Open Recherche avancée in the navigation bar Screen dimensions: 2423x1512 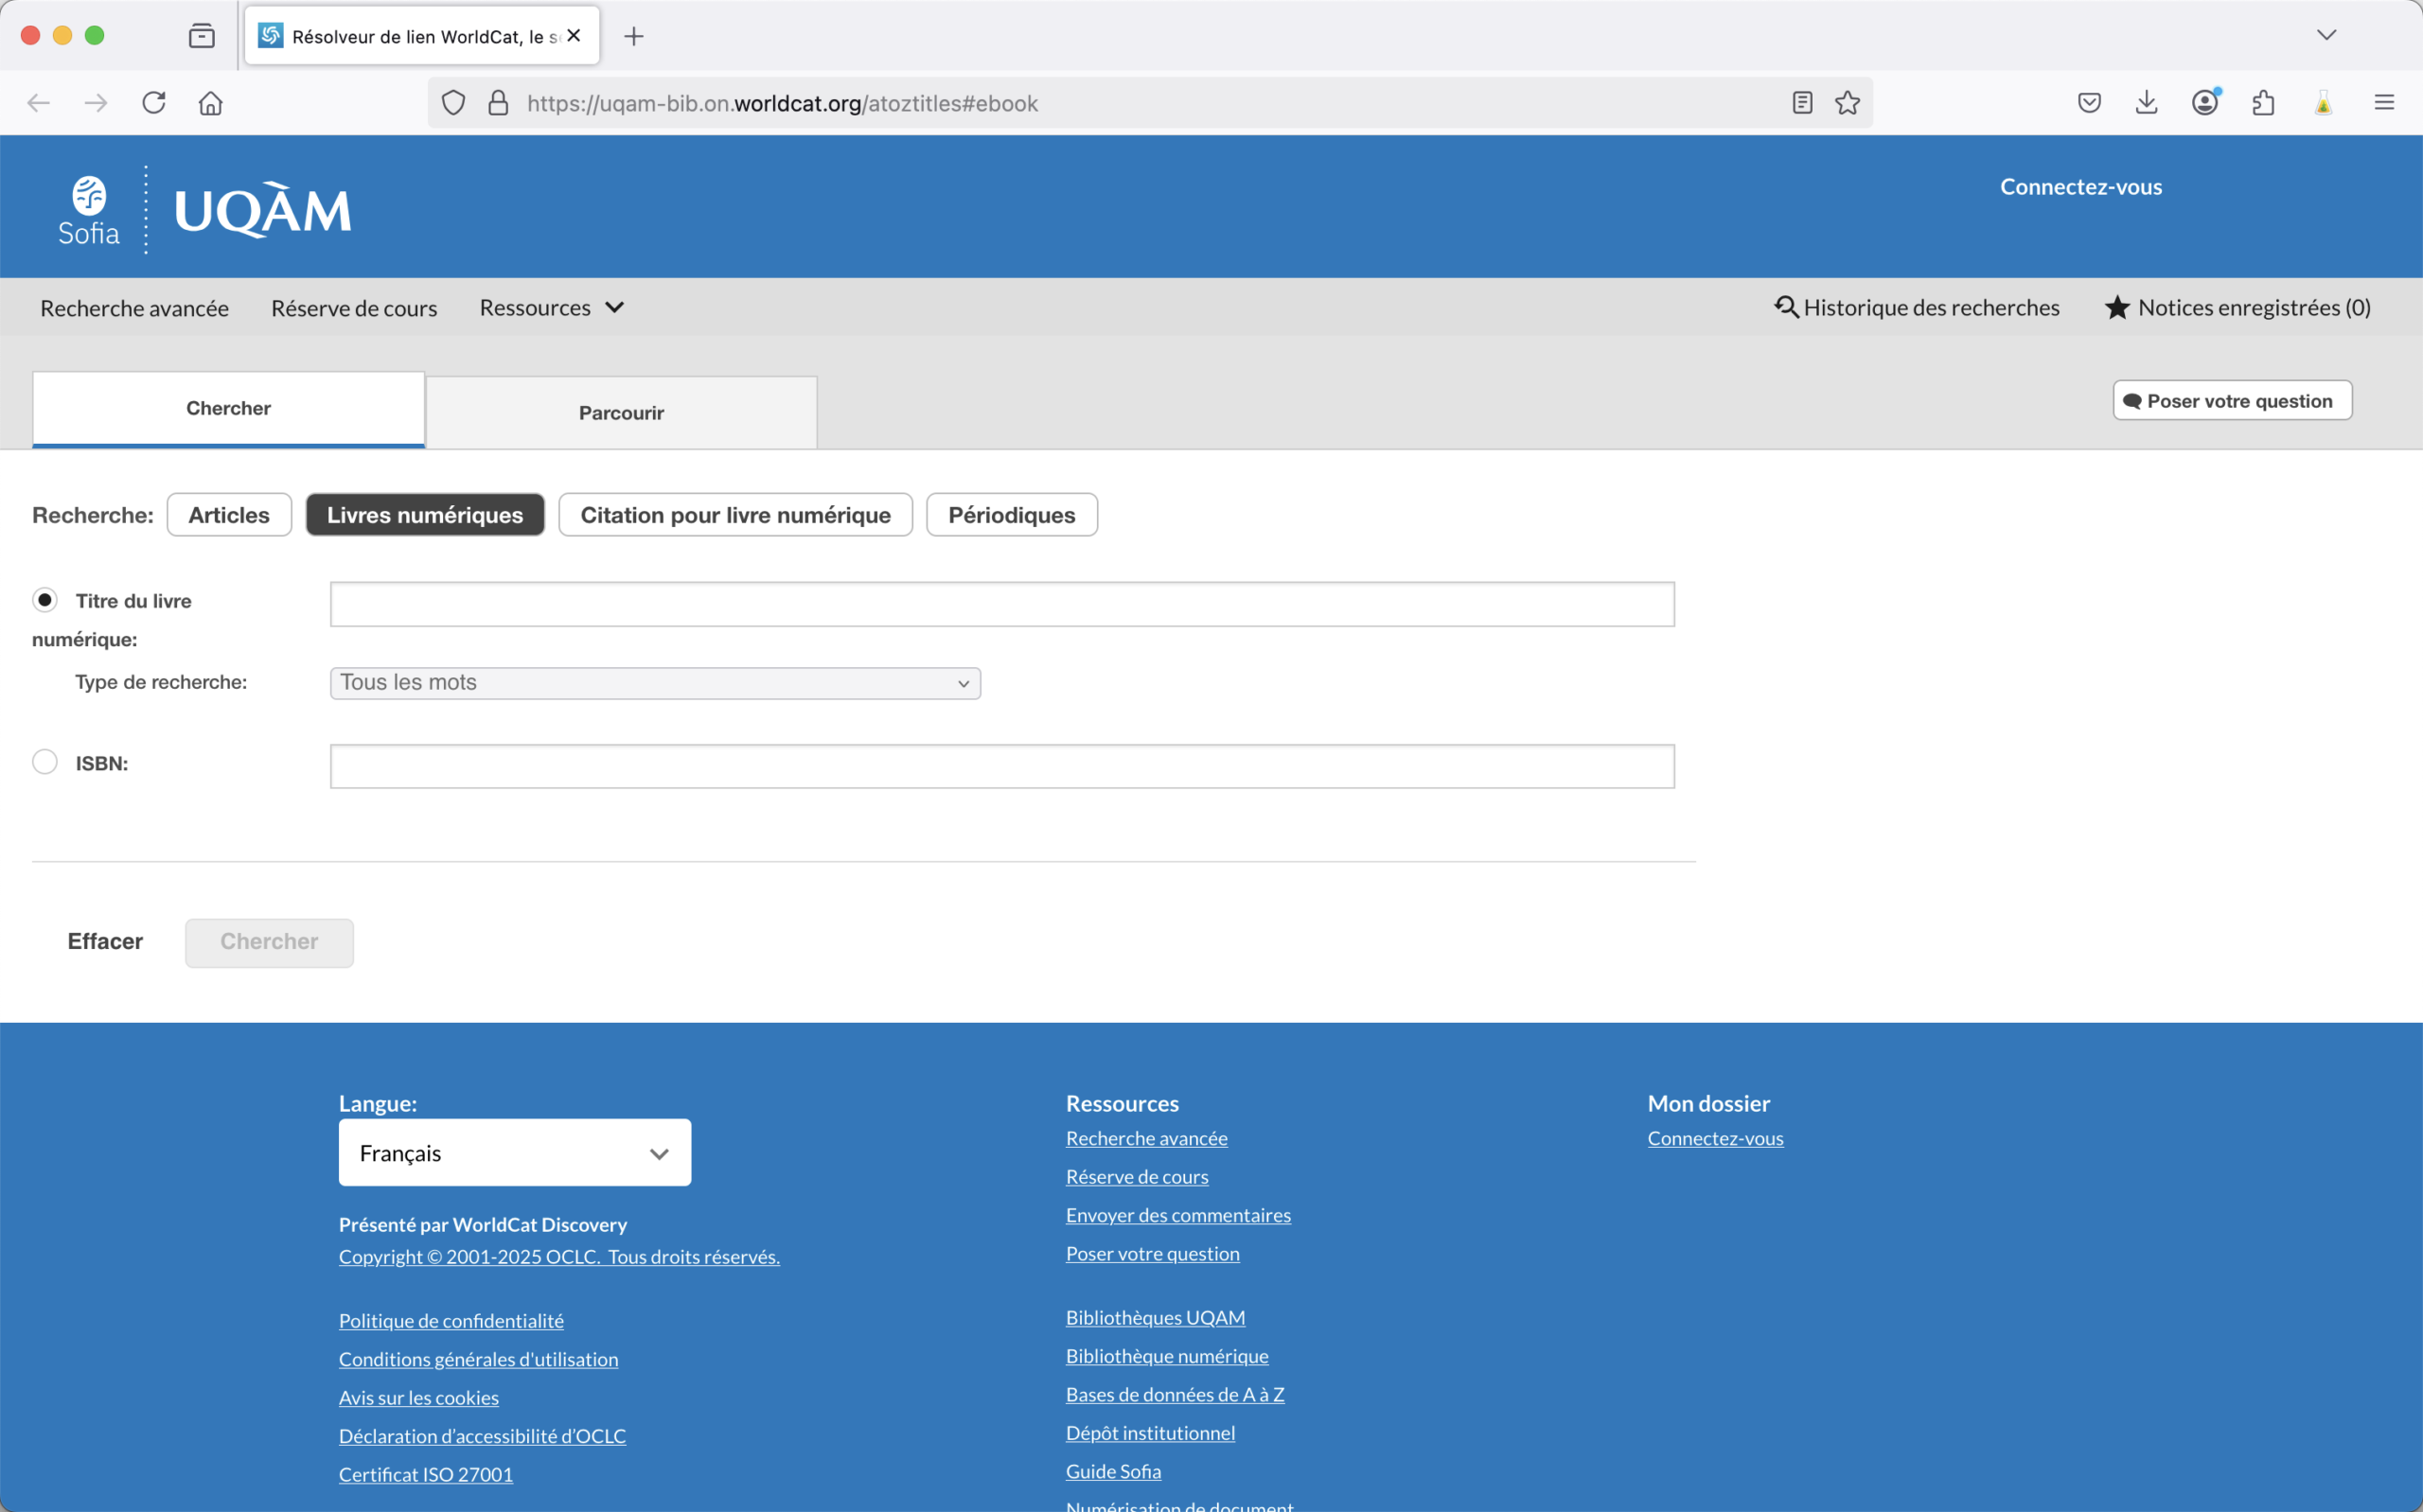[134, 308]
